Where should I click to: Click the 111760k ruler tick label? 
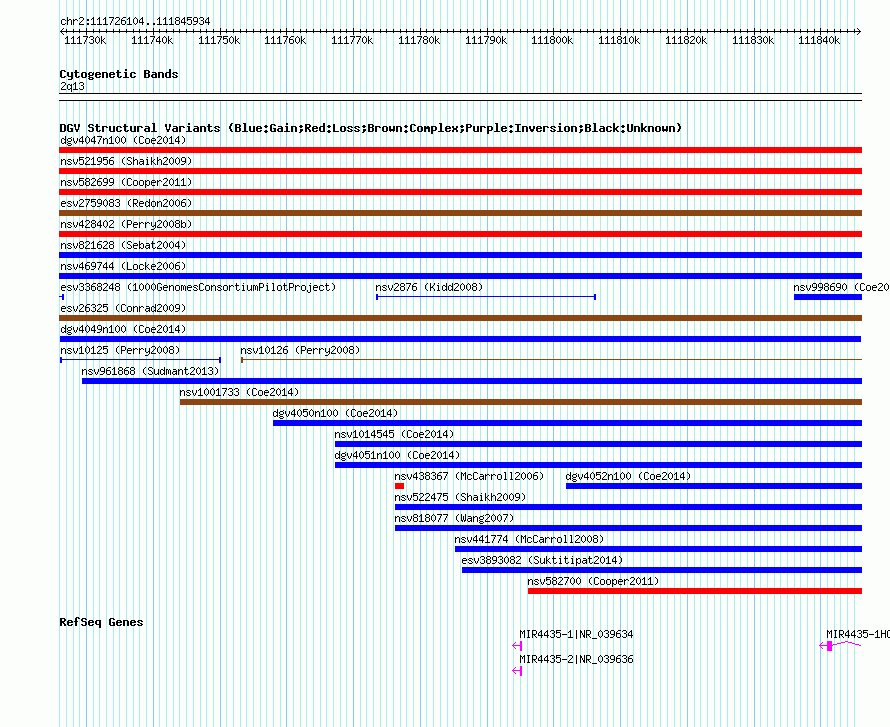285,40
